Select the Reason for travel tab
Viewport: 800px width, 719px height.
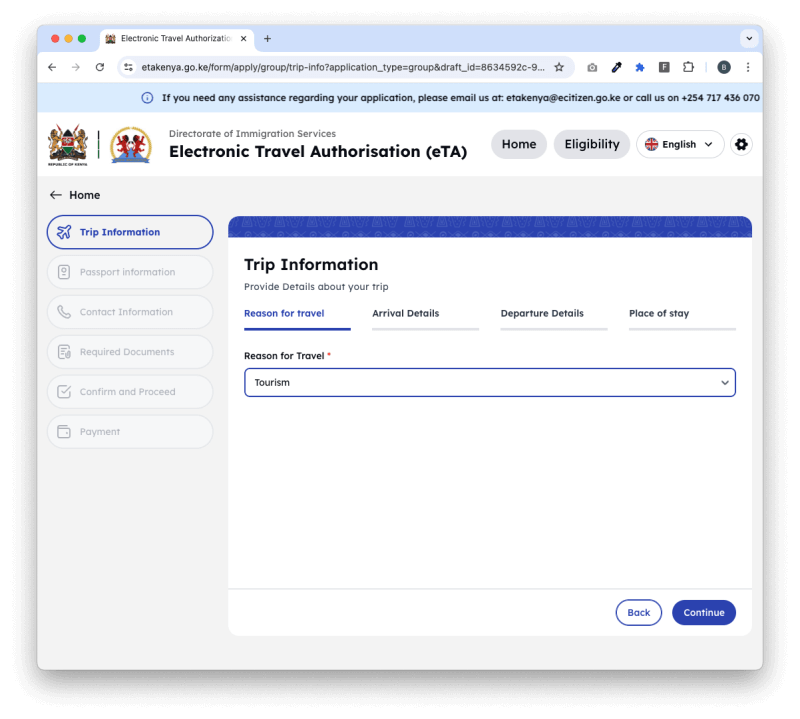297,318
